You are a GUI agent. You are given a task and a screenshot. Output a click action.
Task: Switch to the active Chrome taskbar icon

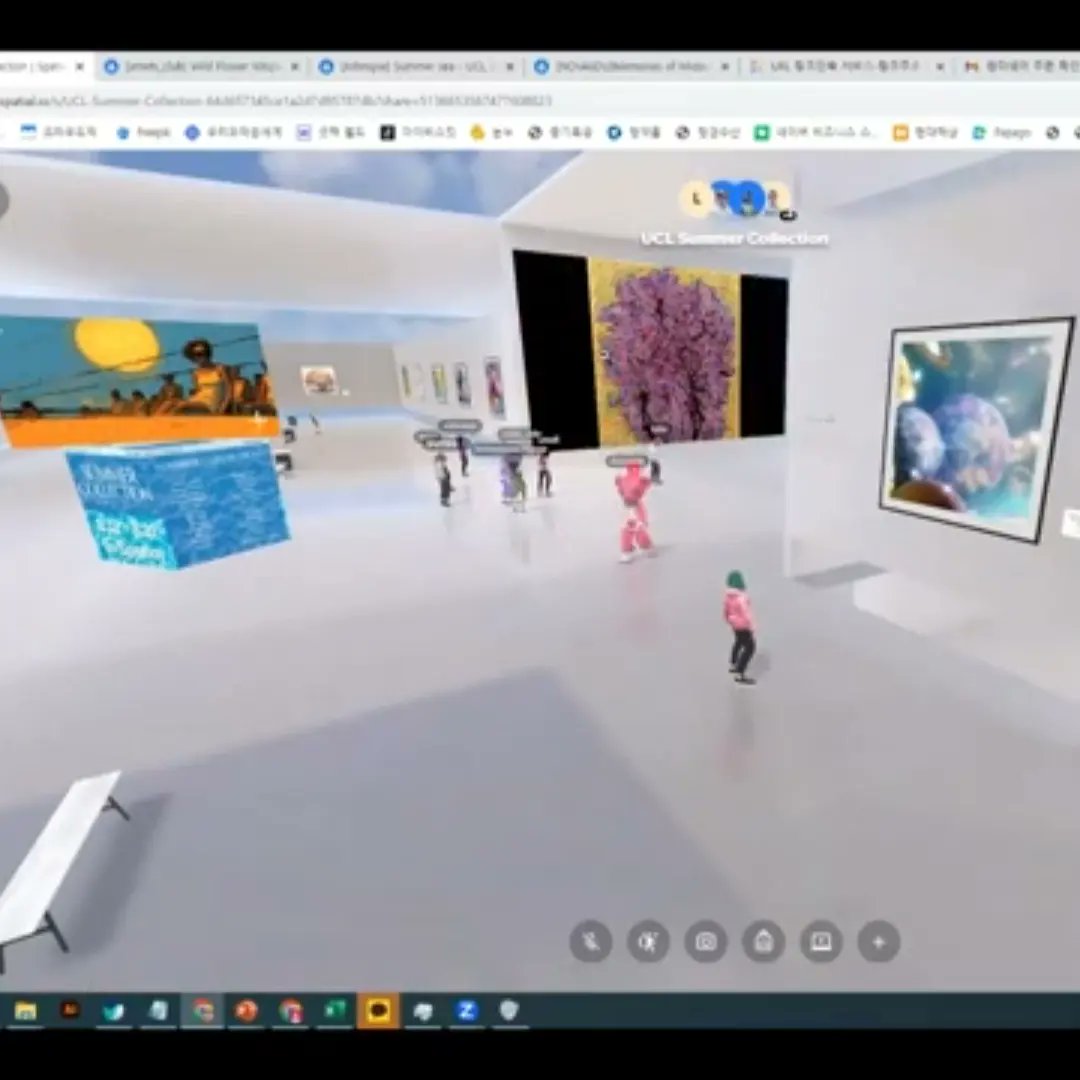202,1010
